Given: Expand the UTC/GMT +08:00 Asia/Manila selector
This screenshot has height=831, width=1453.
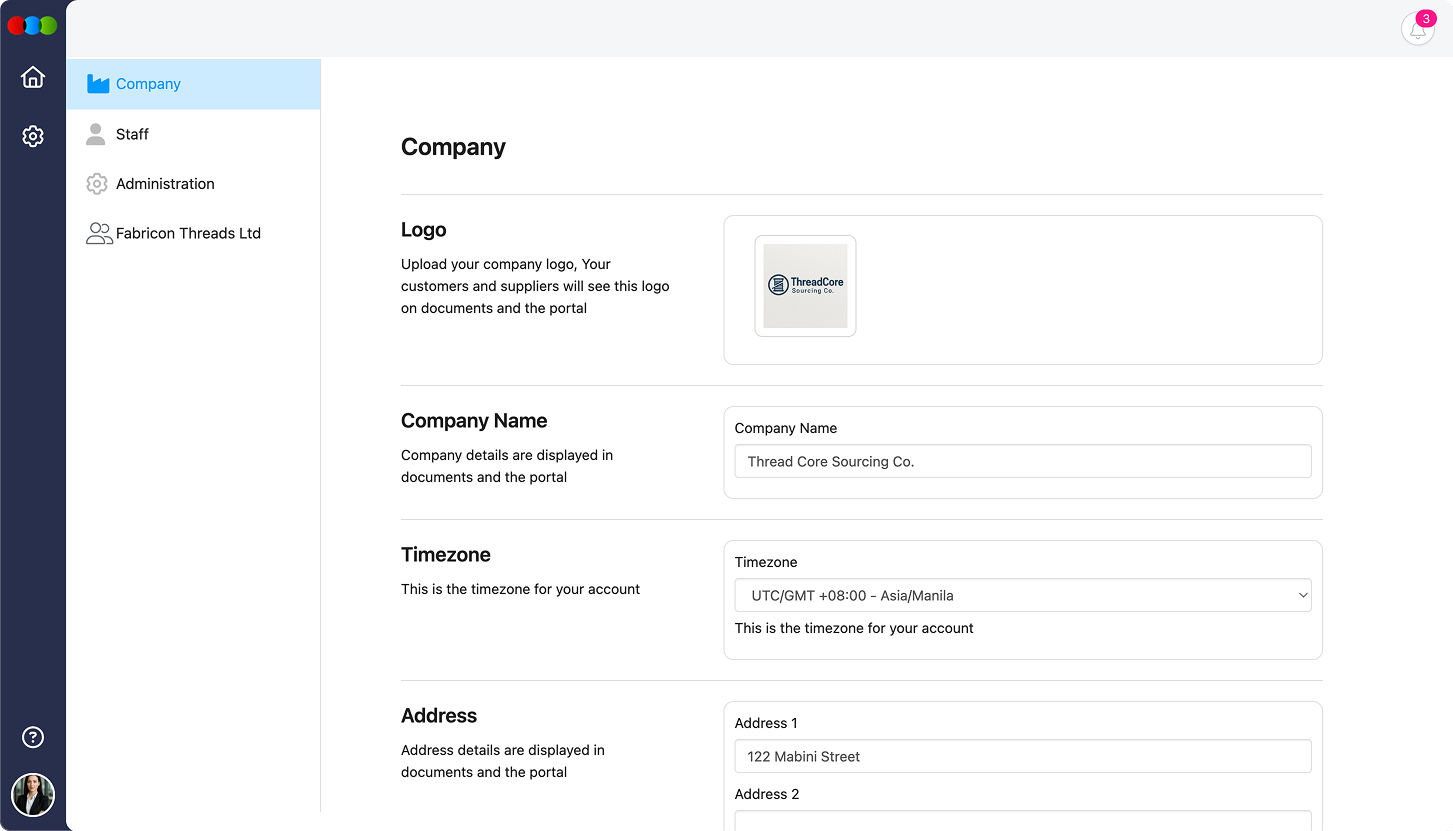Looking at the screenshot, I should (x=1022, y=595).
